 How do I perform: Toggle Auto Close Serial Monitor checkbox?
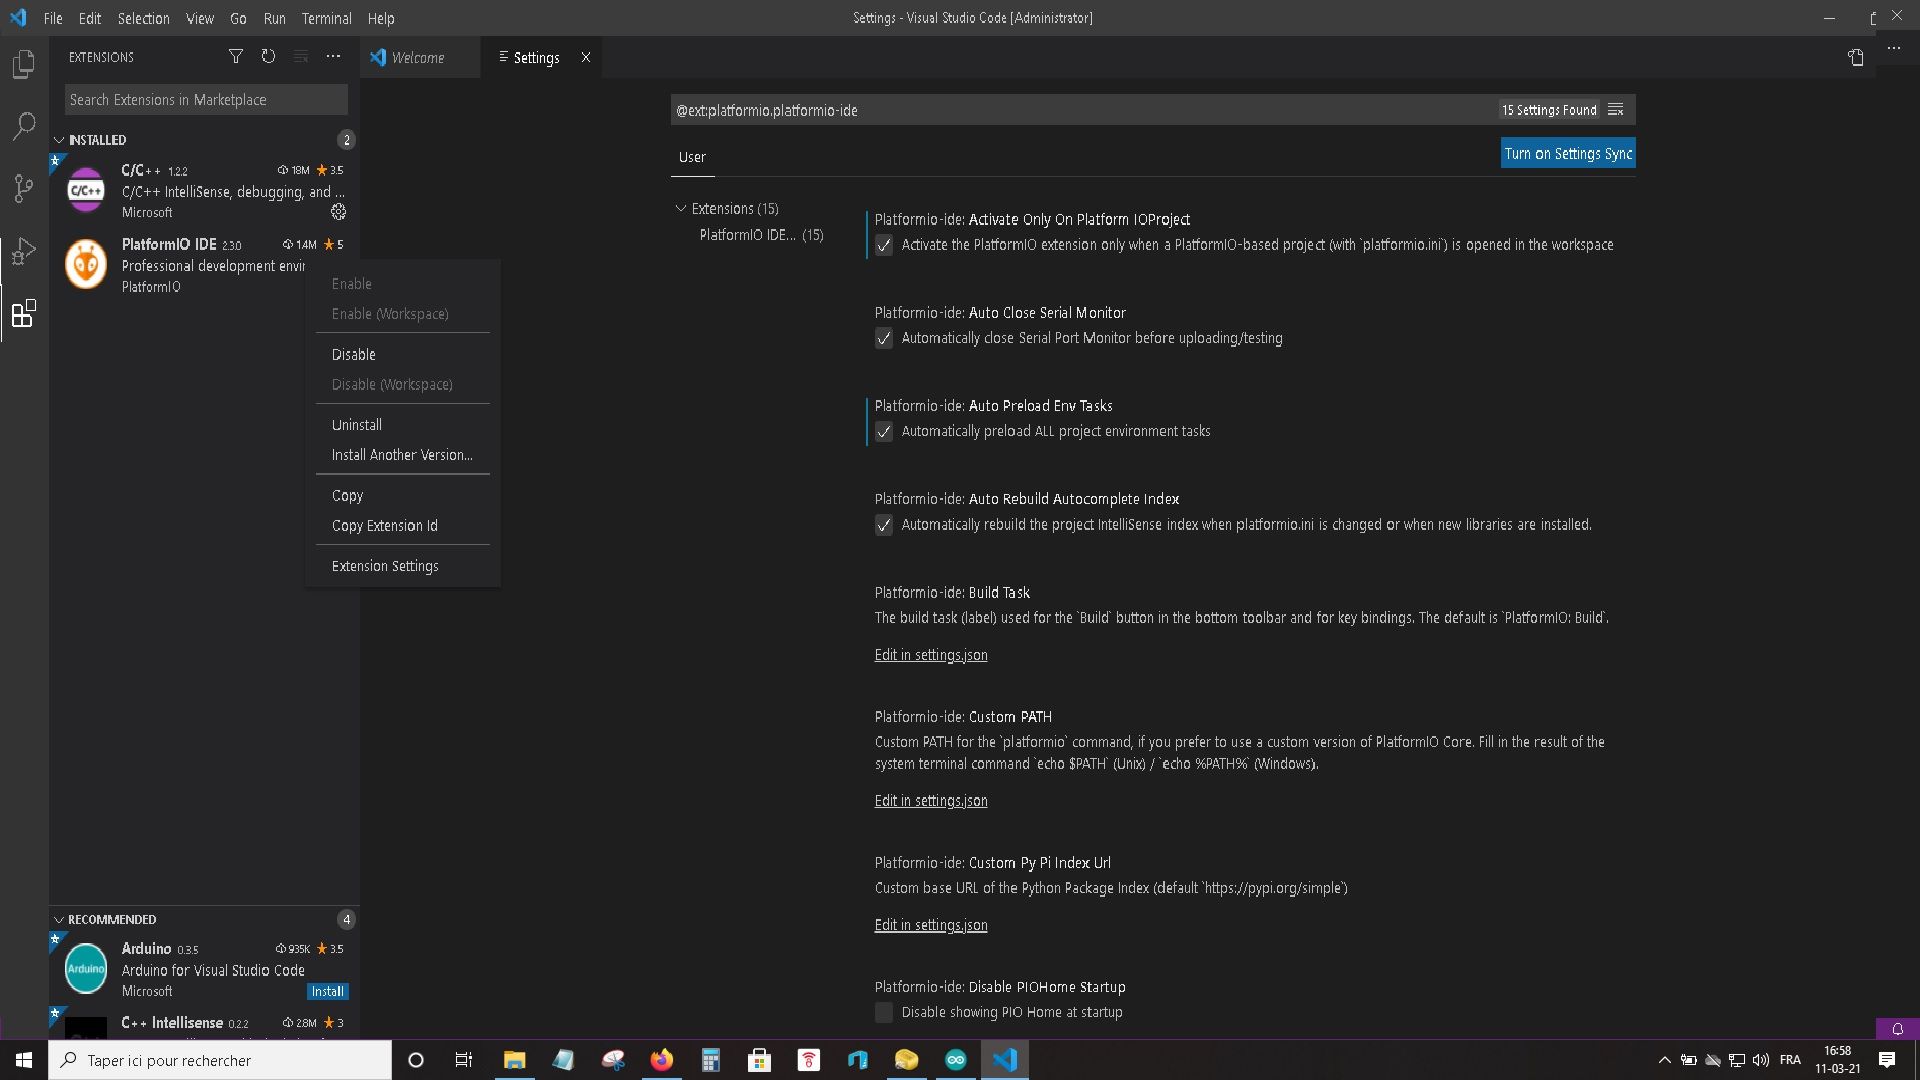coord(884,338)
